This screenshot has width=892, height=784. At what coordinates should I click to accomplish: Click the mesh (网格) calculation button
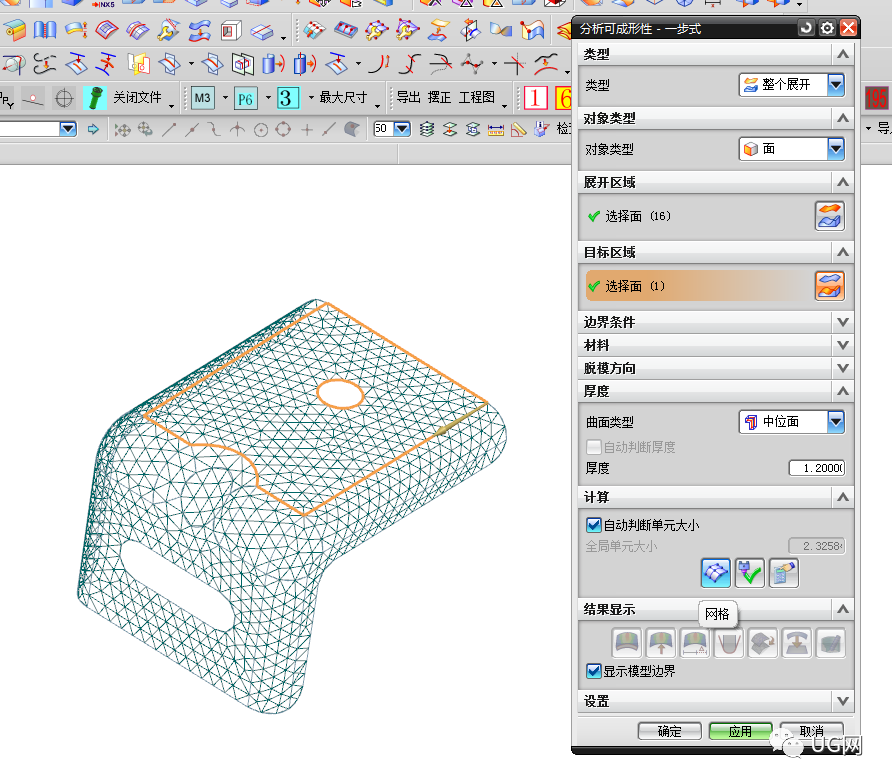(x=716, y=572)
